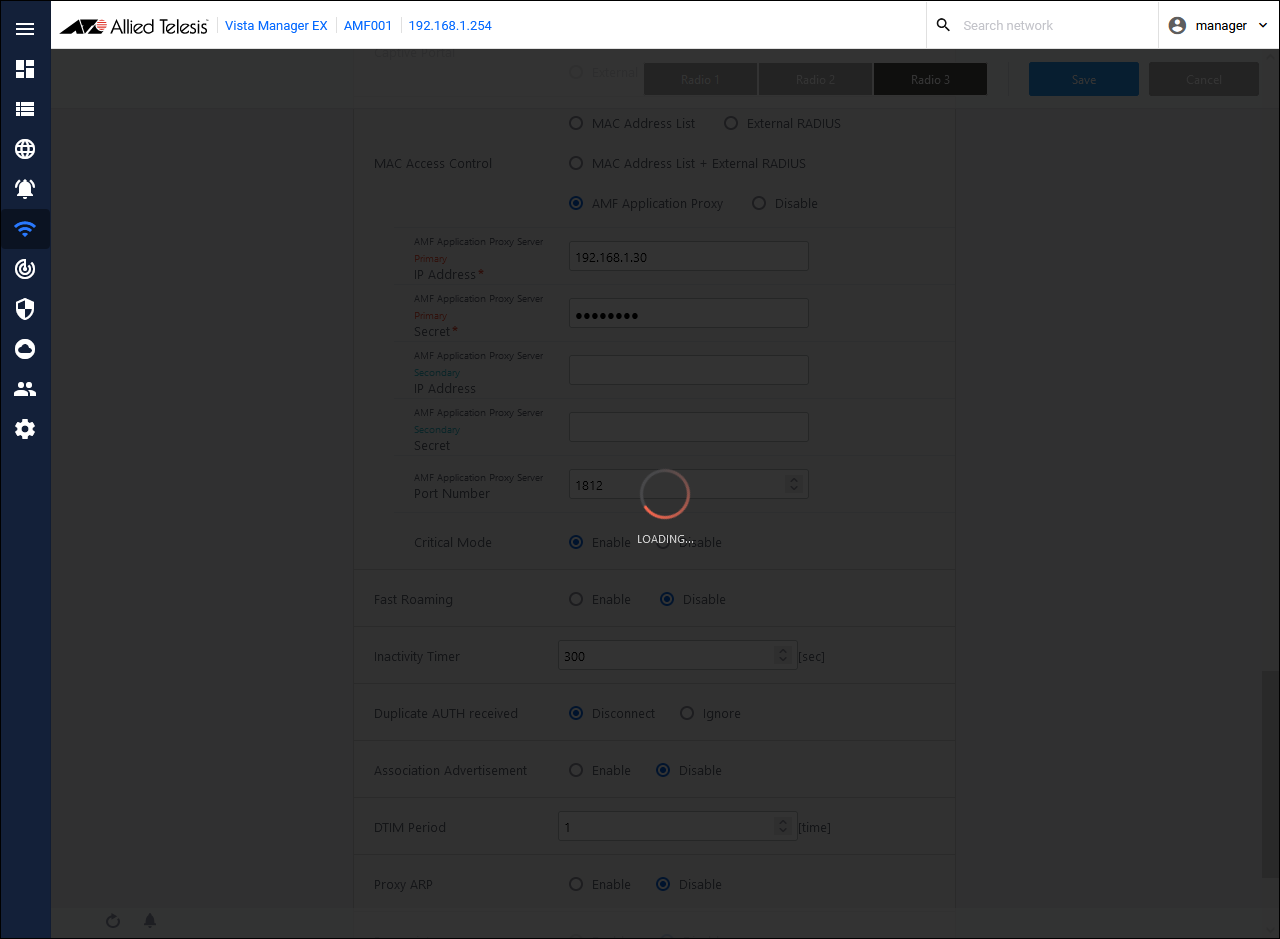Screen dimensions: 1280x939
Task: Select External RADIUS for MAC Access Control
Action: coord(731,124)
